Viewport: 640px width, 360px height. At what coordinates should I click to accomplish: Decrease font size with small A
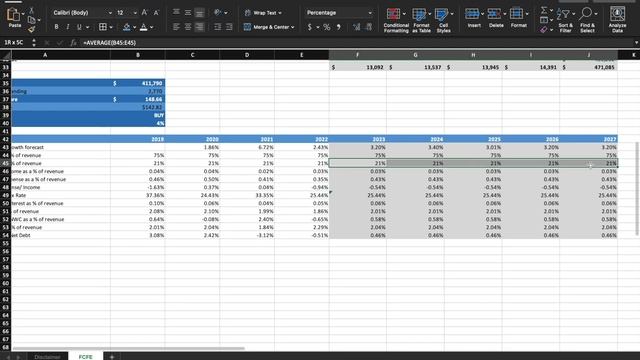pos(156,13)
